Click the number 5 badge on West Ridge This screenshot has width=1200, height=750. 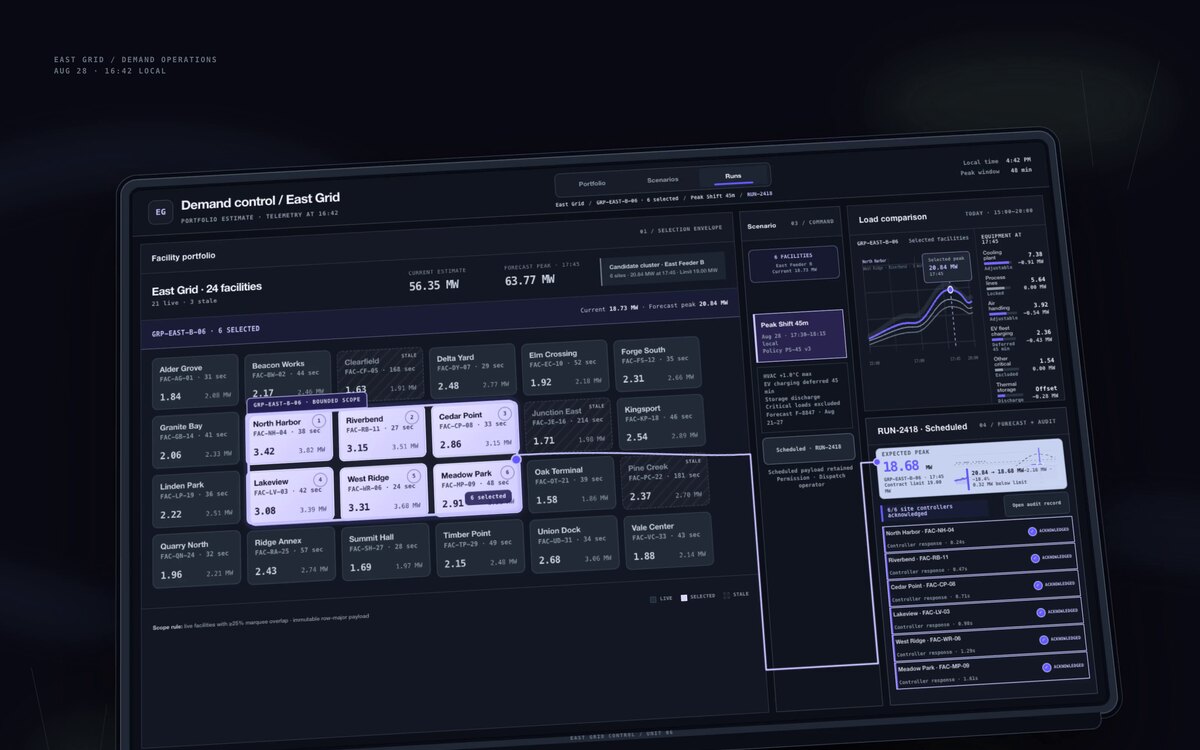pyautogui.click(x=413, y=476)
